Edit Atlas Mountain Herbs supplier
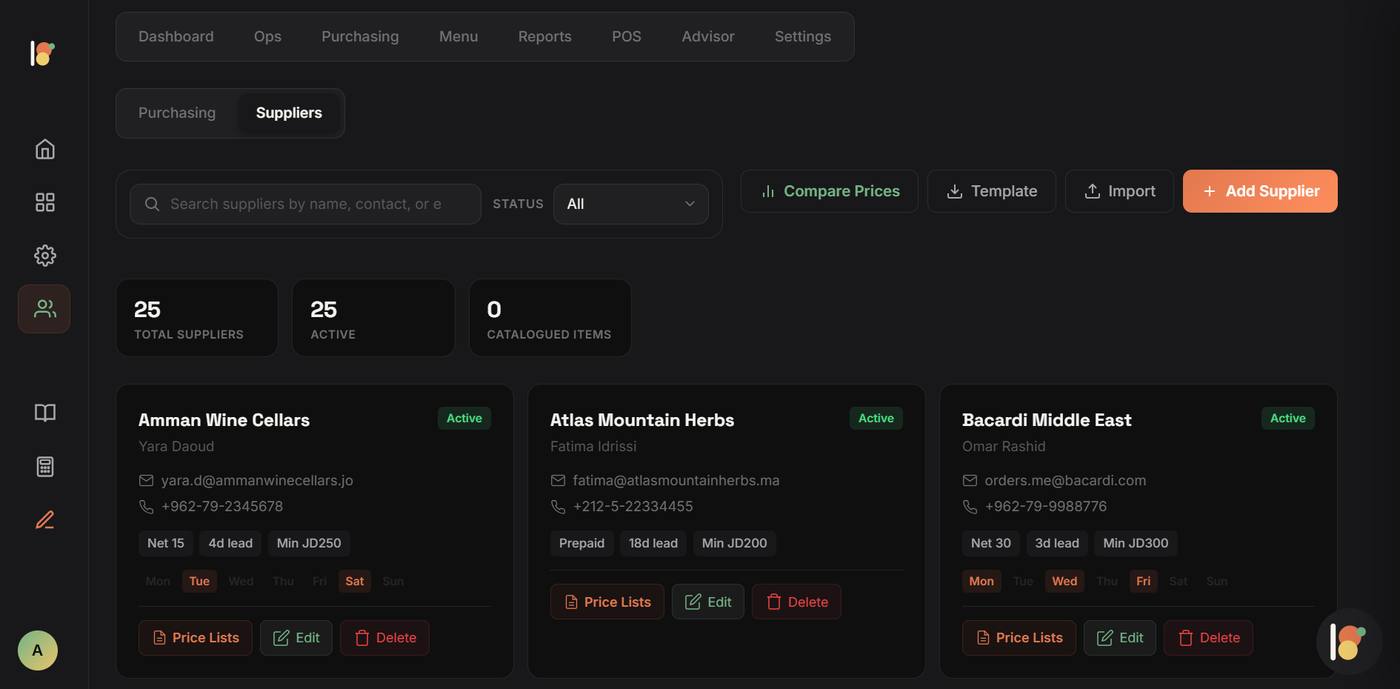 tap(708, 602)
